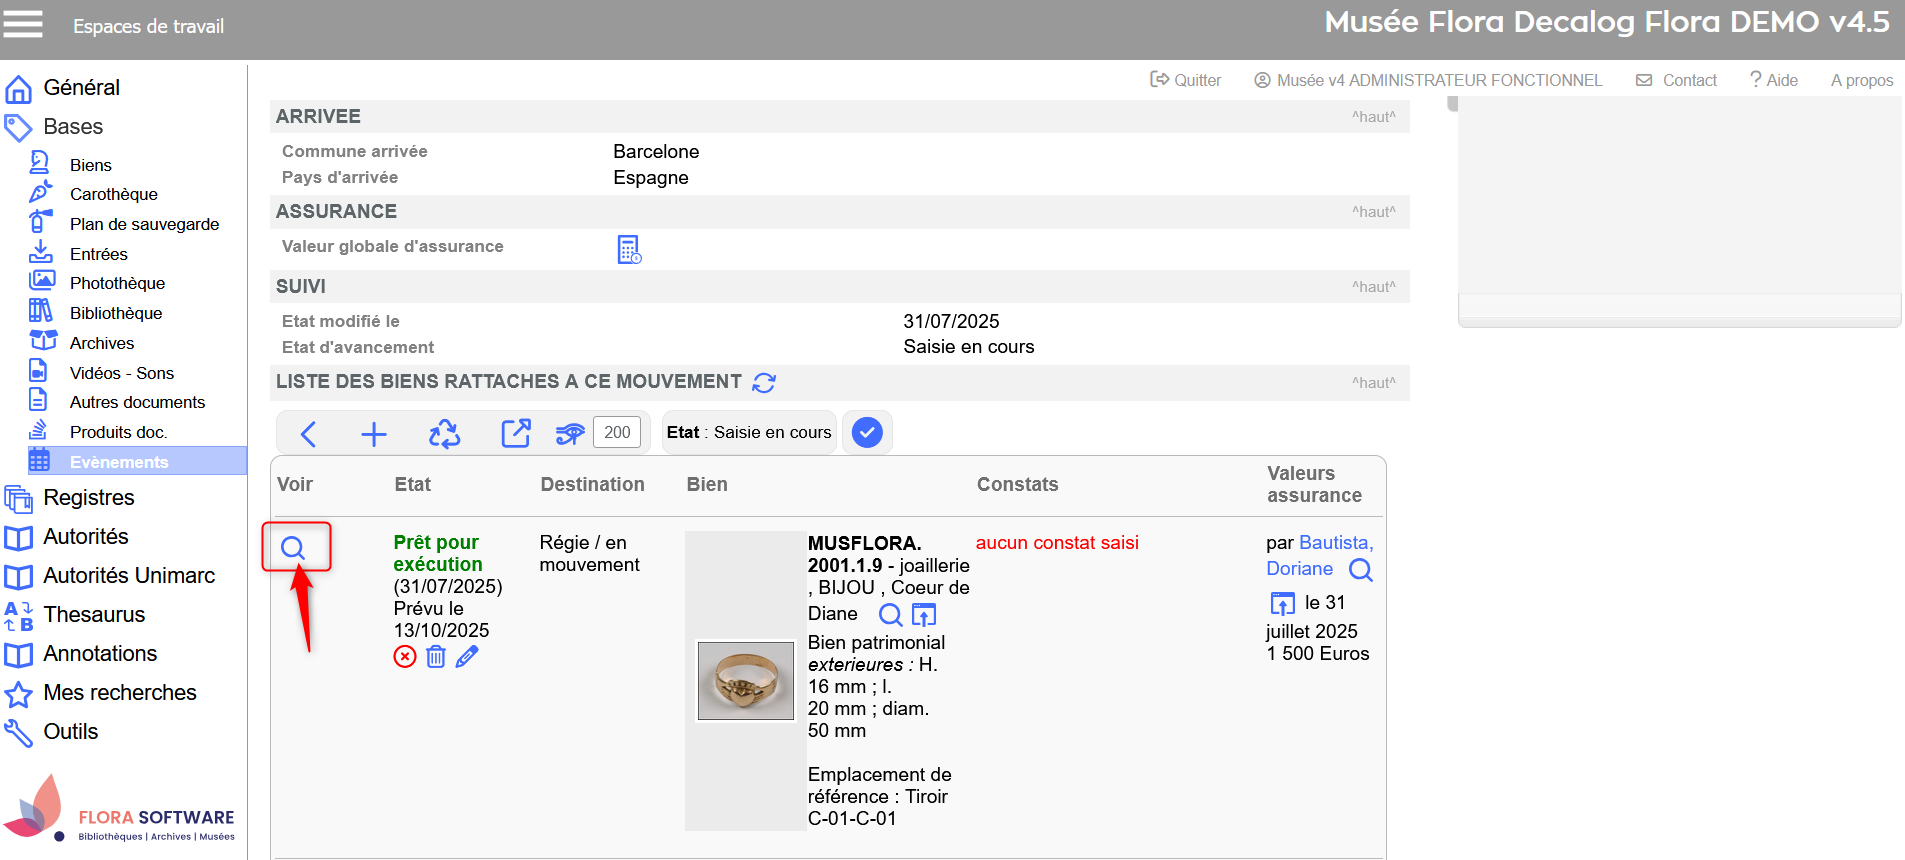The width and height of the screenshot is (1905, 860).
Task: Open the insurance value calculator icon
Action: click(x=629, y=249)
